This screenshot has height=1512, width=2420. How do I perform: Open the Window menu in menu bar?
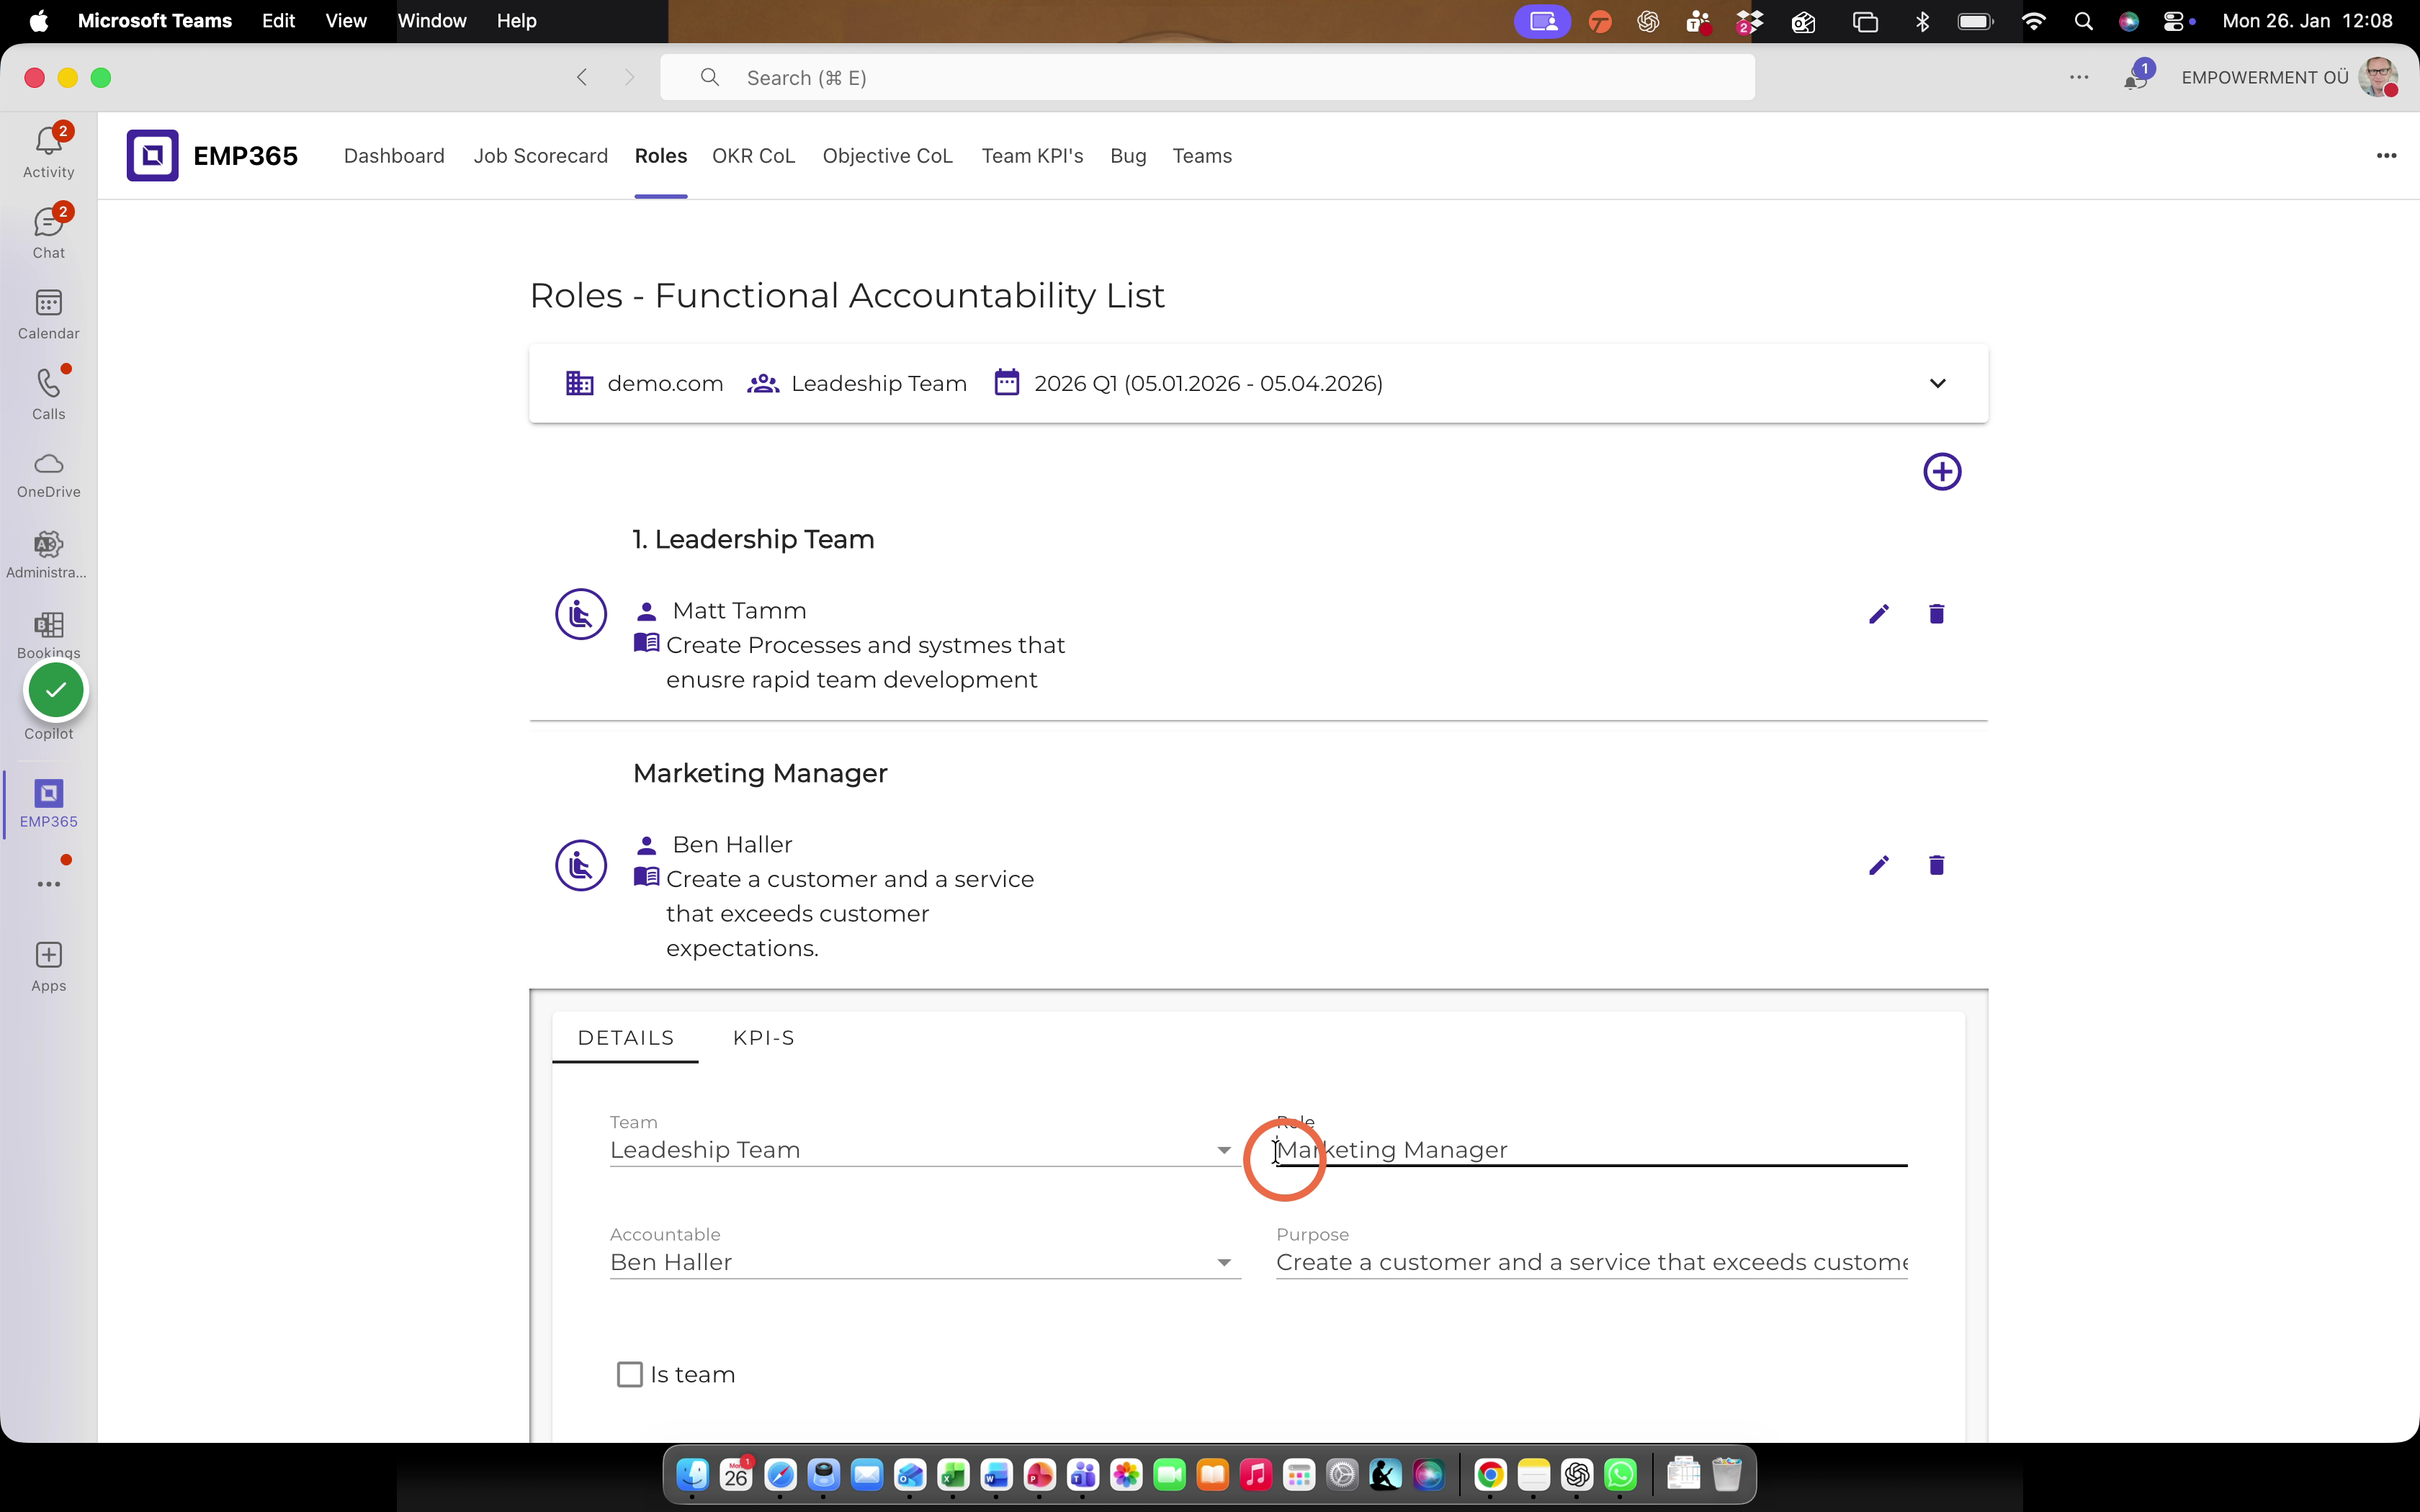[x=432, y=21]
